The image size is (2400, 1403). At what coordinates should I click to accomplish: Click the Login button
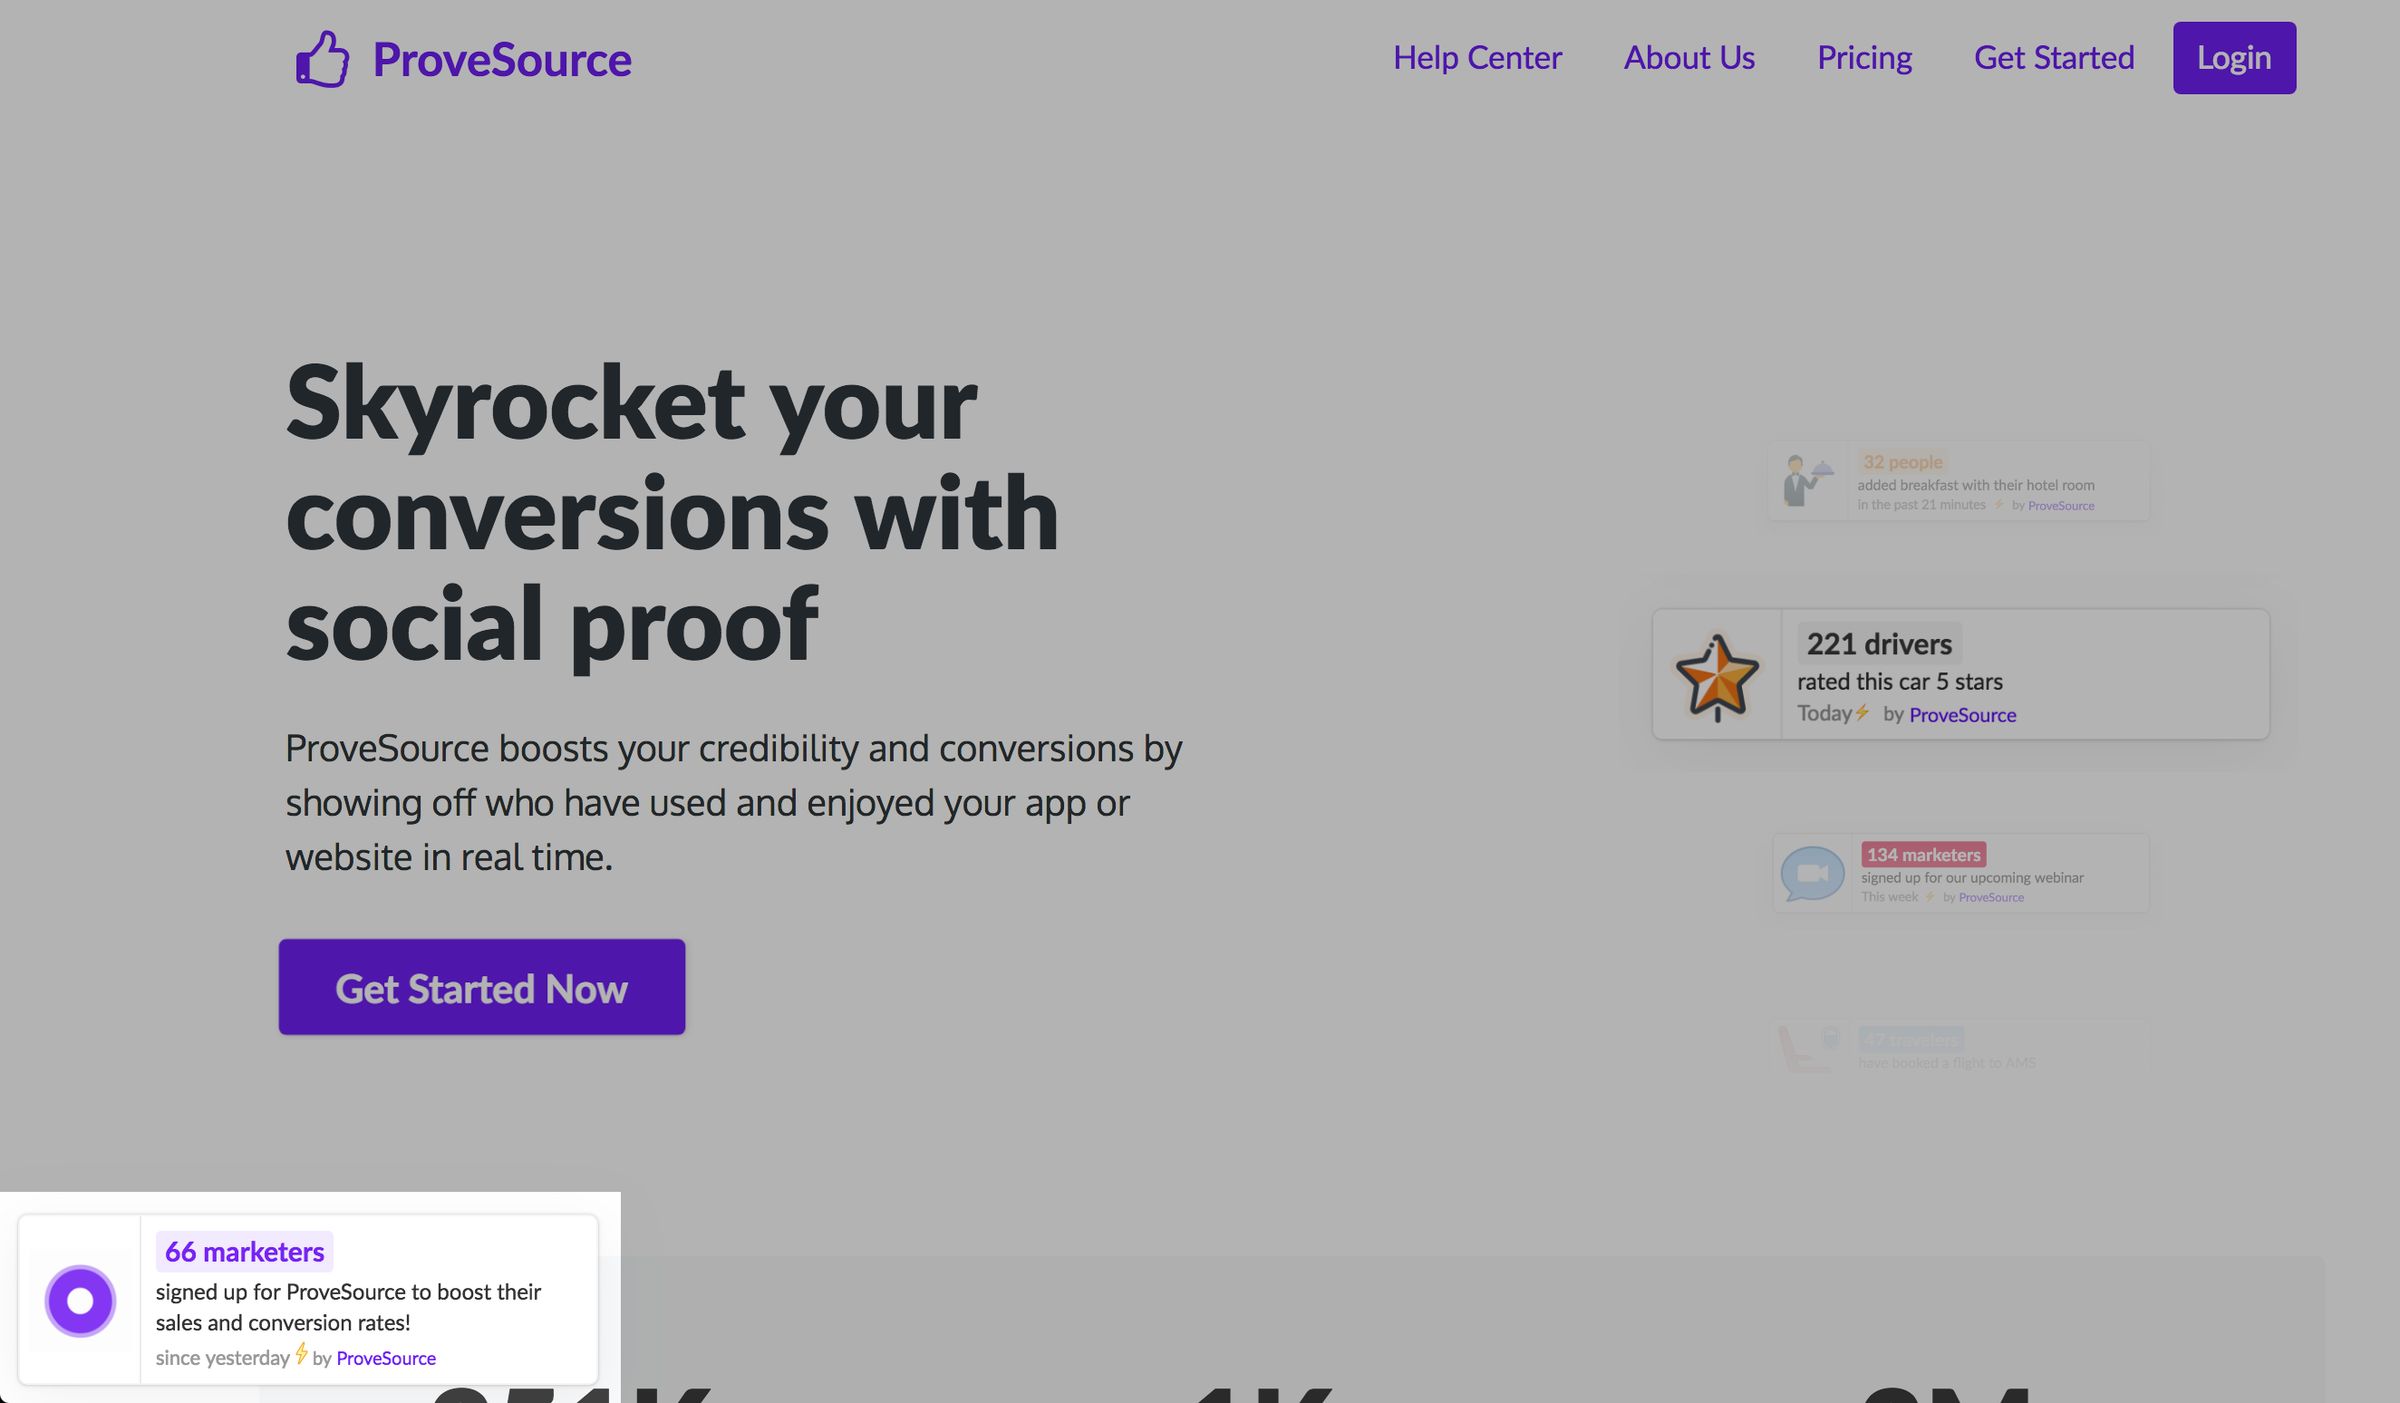pos(2233,57)
